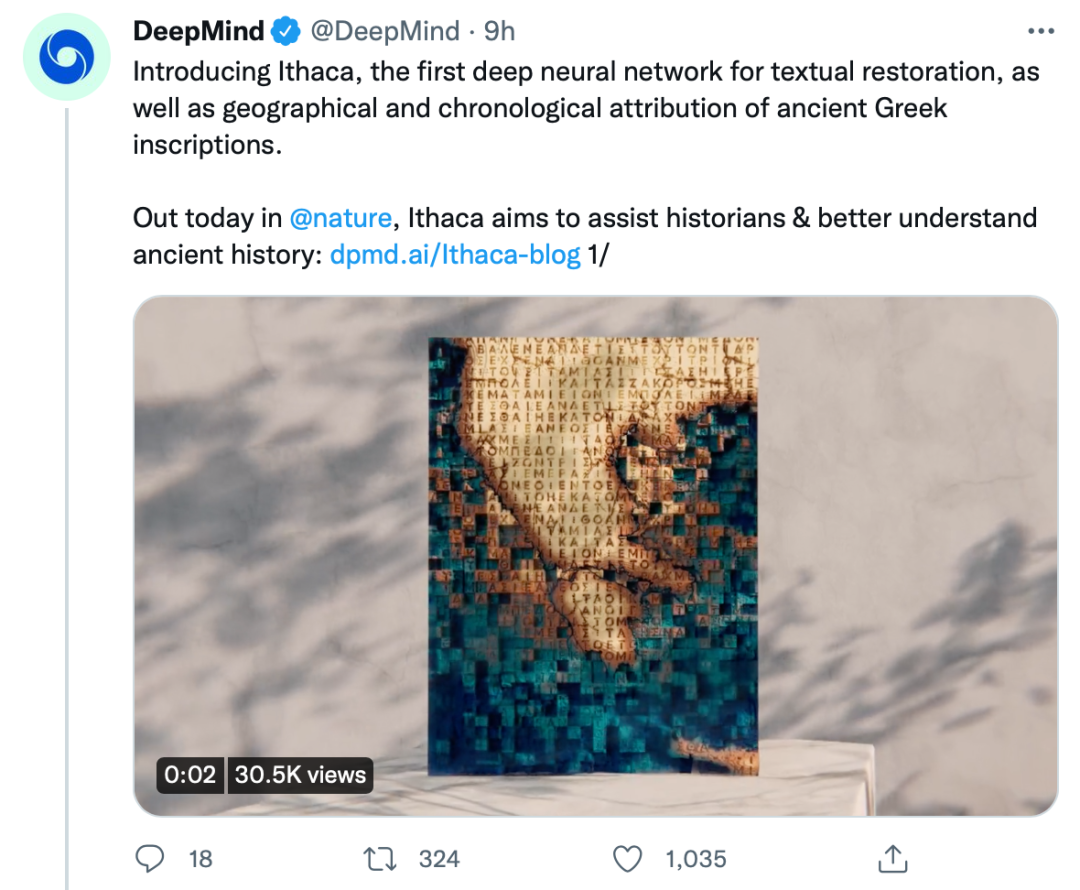Viewport: 1080px width, 890px height.
Task: Click the 324 retweets count
Action: [x=439, y=858]
